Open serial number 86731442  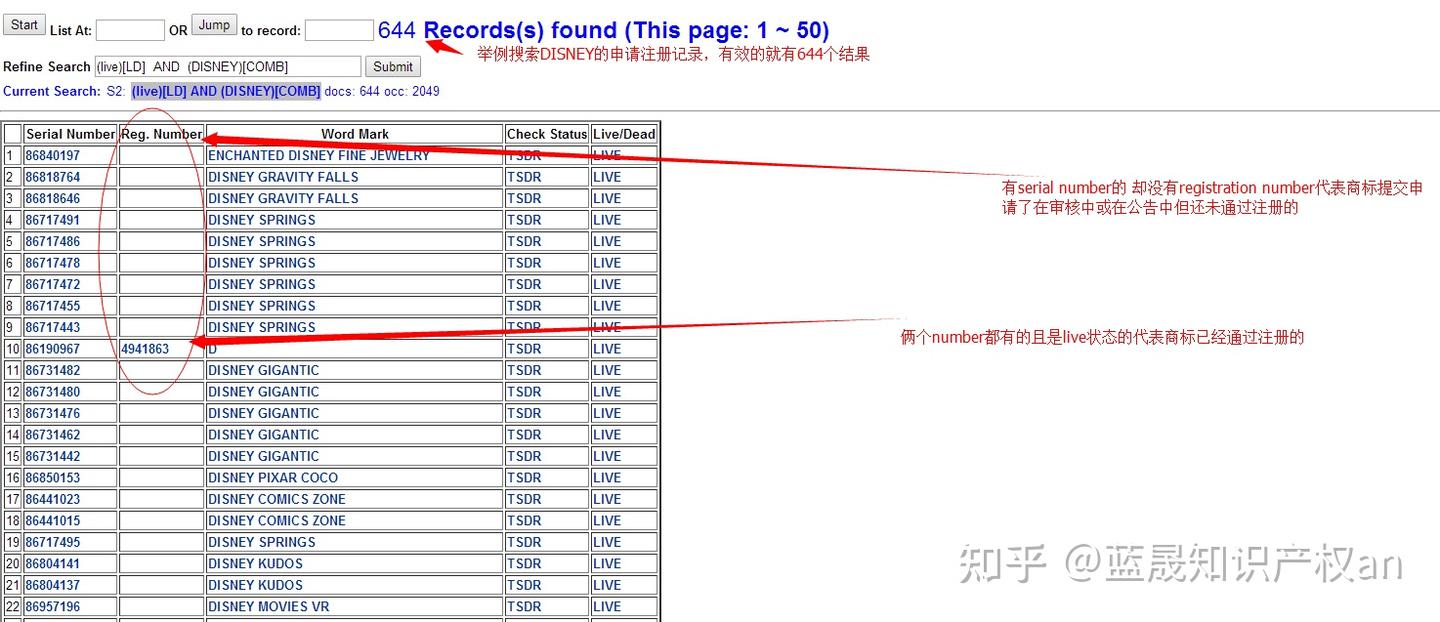53,456
